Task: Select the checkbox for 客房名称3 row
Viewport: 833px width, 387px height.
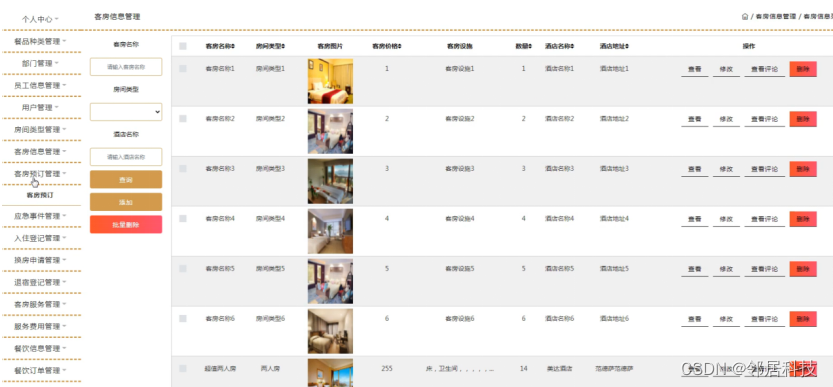Action: click(183, 169)
